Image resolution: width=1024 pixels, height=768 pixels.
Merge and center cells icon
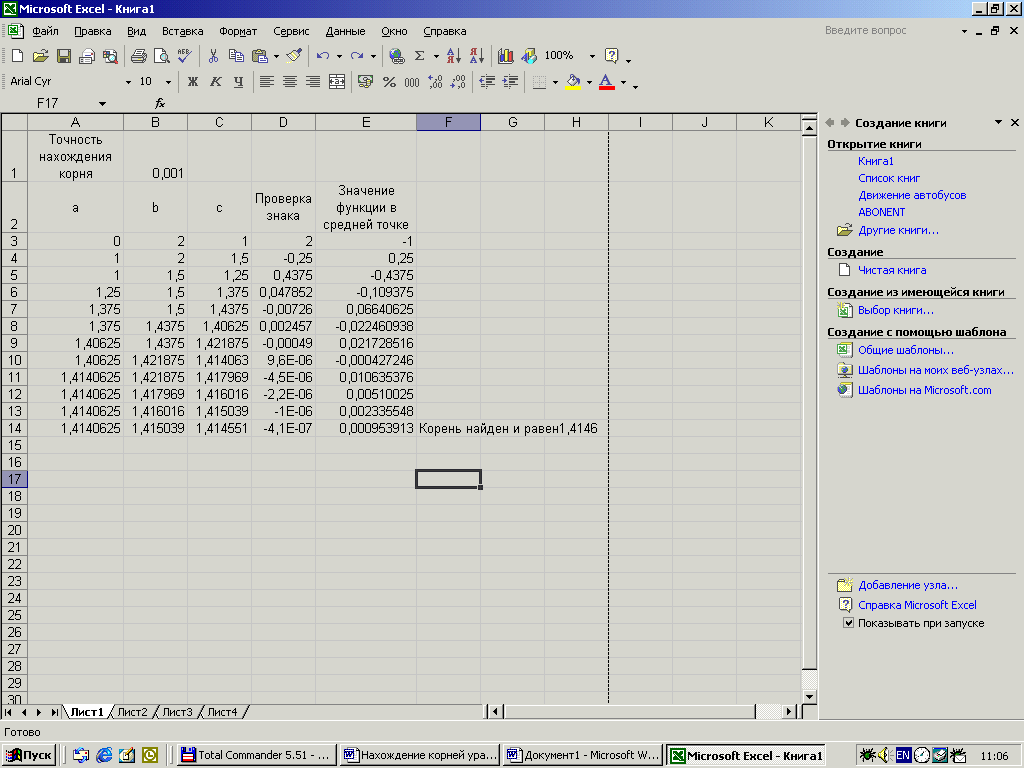click(337, 82)
